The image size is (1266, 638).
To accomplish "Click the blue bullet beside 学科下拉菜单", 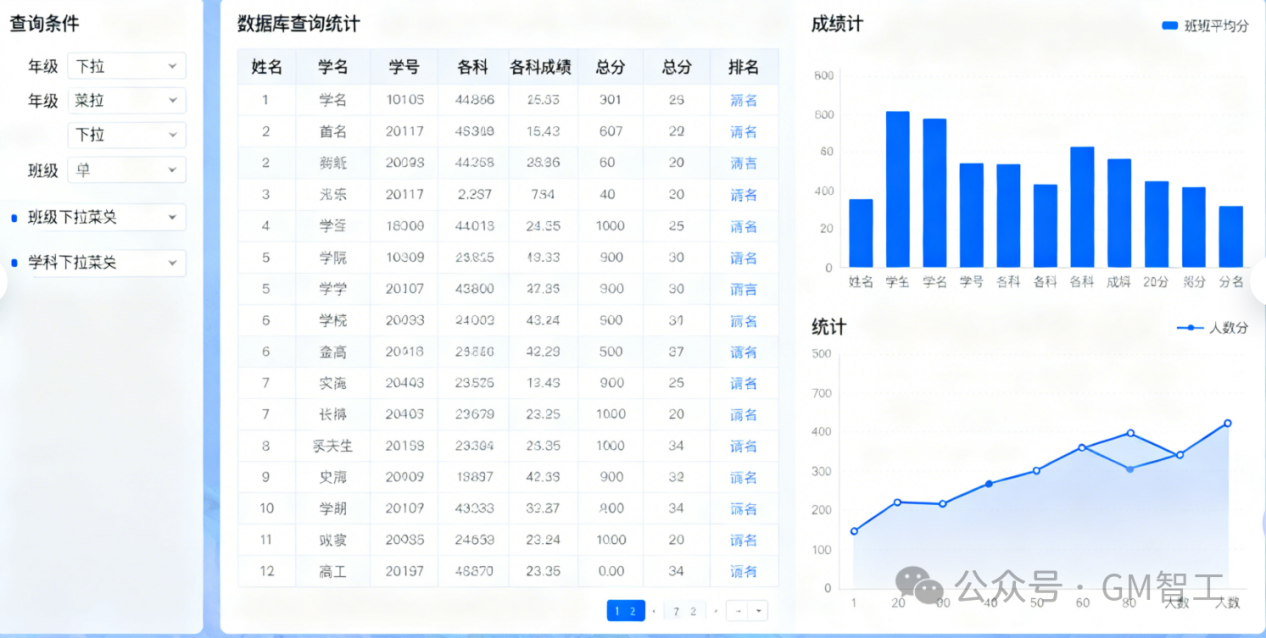I will (x=14, y=263).
